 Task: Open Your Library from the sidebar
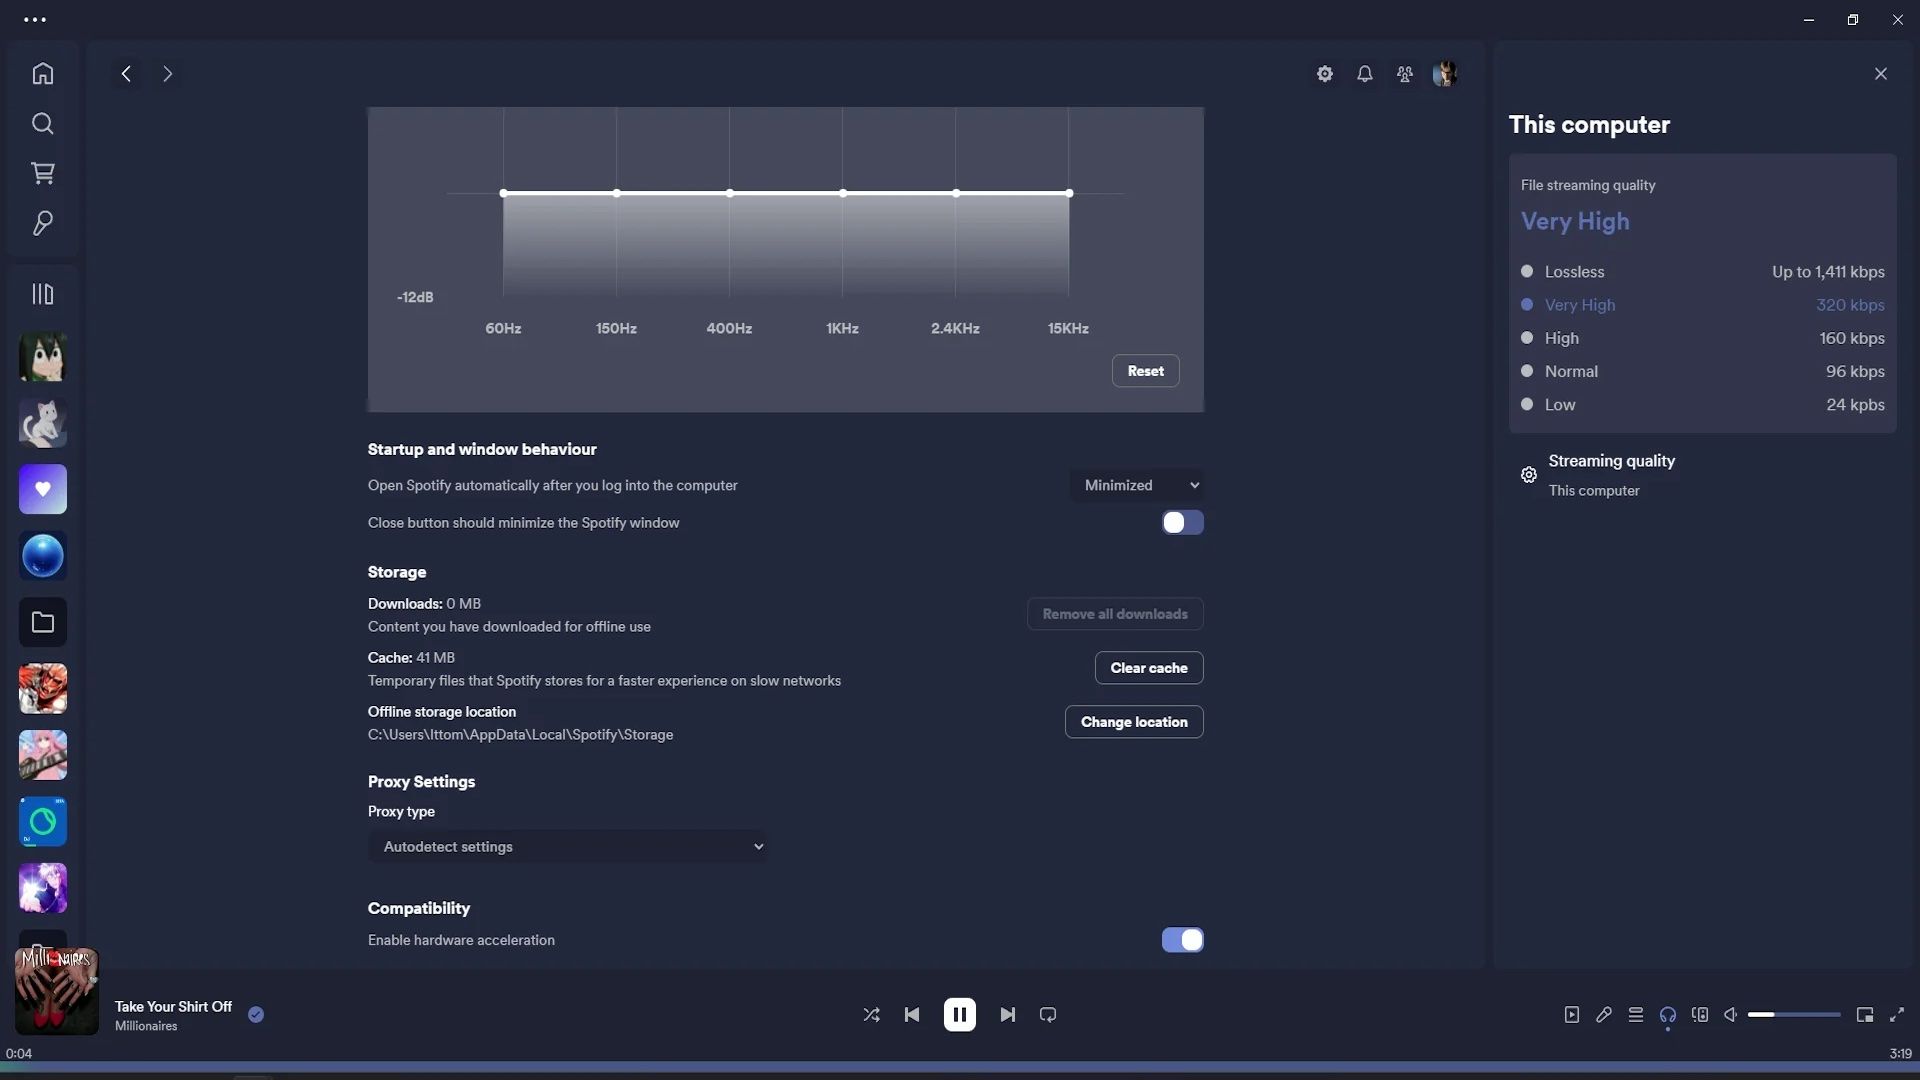click(41, 293)
